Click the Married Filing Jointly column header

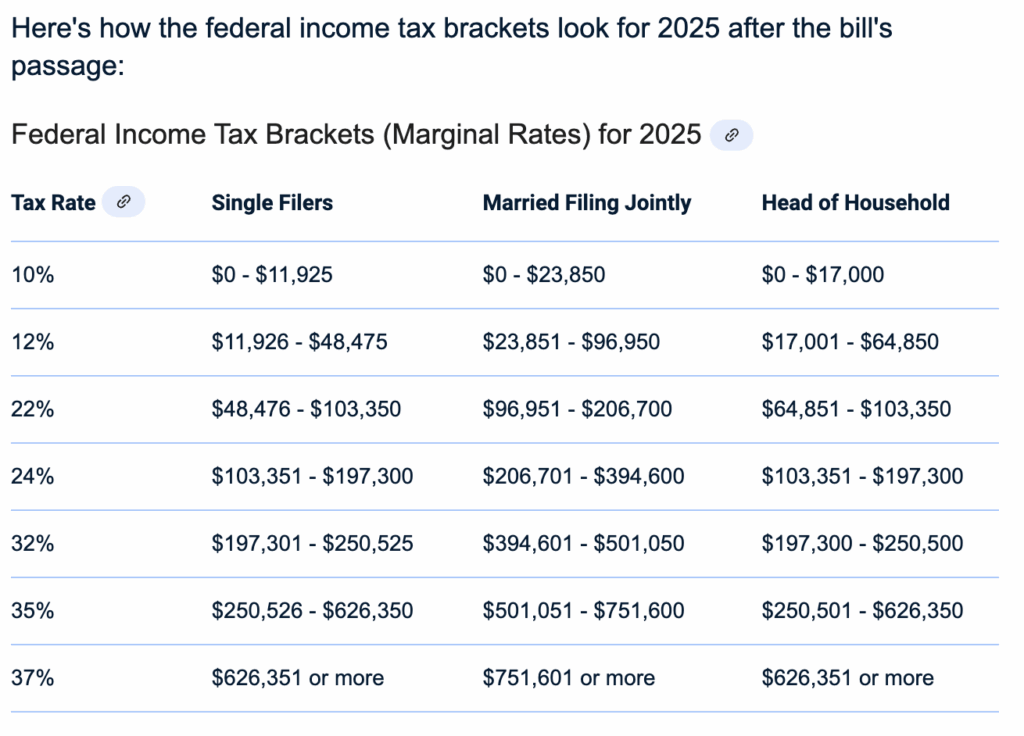[587, 202]
